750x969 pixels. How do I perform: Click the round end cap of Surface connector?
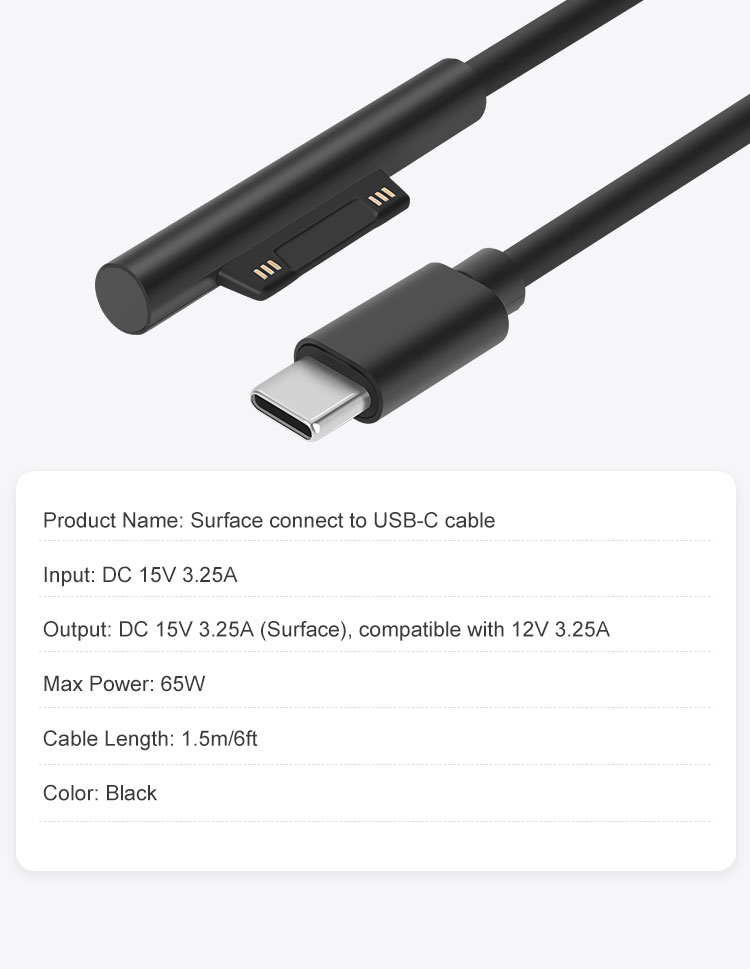122,298
